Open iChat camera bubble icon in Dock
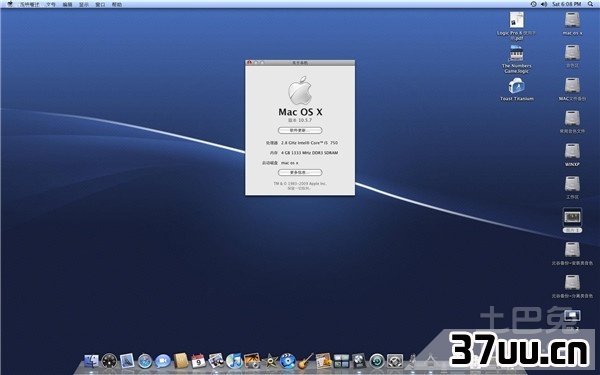Viewport: 600px width, 375px height. pyautogui.click(x=163, y=361)
